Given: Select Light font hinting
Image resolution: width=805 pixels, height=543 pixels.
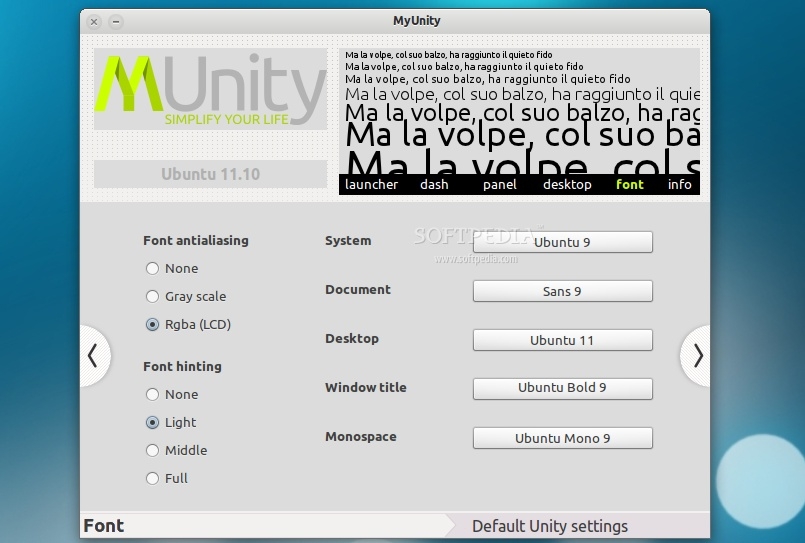Looking at the screenshot, I should [152, 422].
